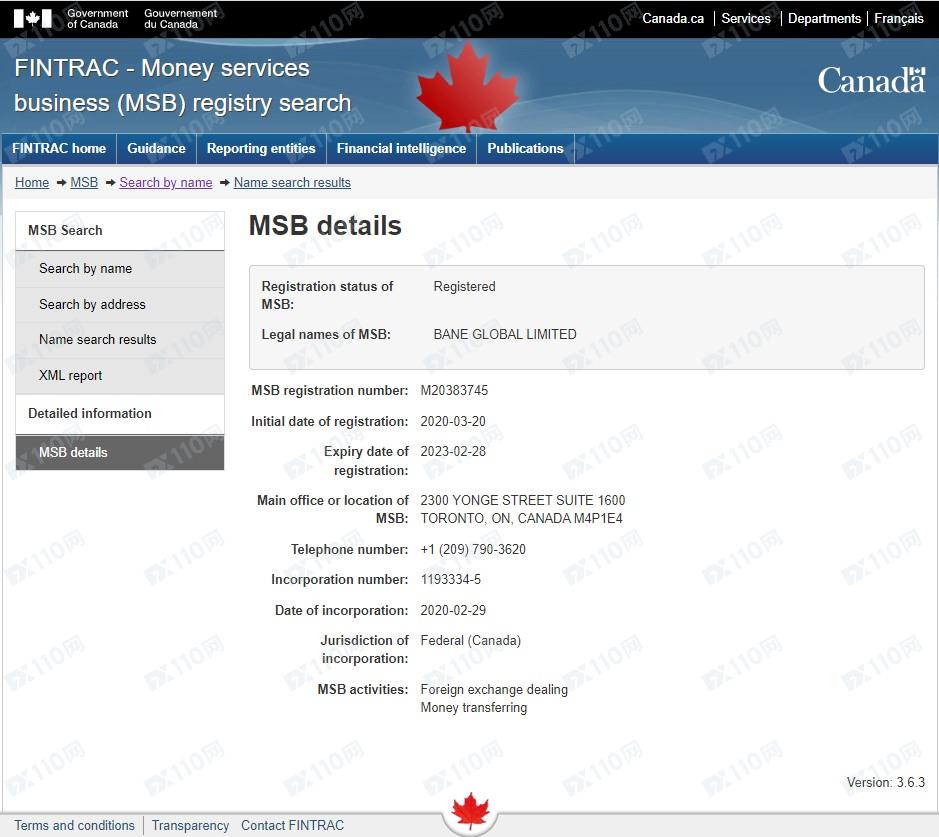
Task: Return to Name search results breadcrumb
Action: 292,183
